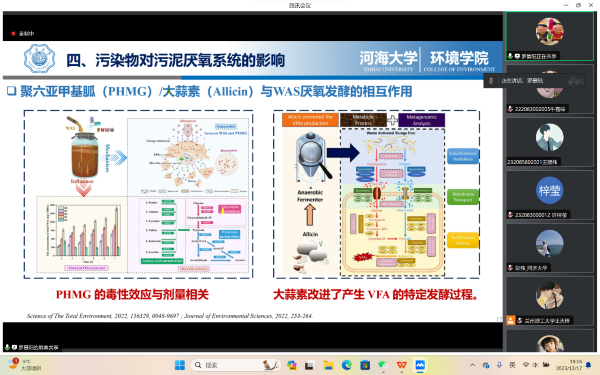Open volume control in system tray
The width and height of the screenshot is (600, 375).
pyautogui.click(x=535, y=365)
